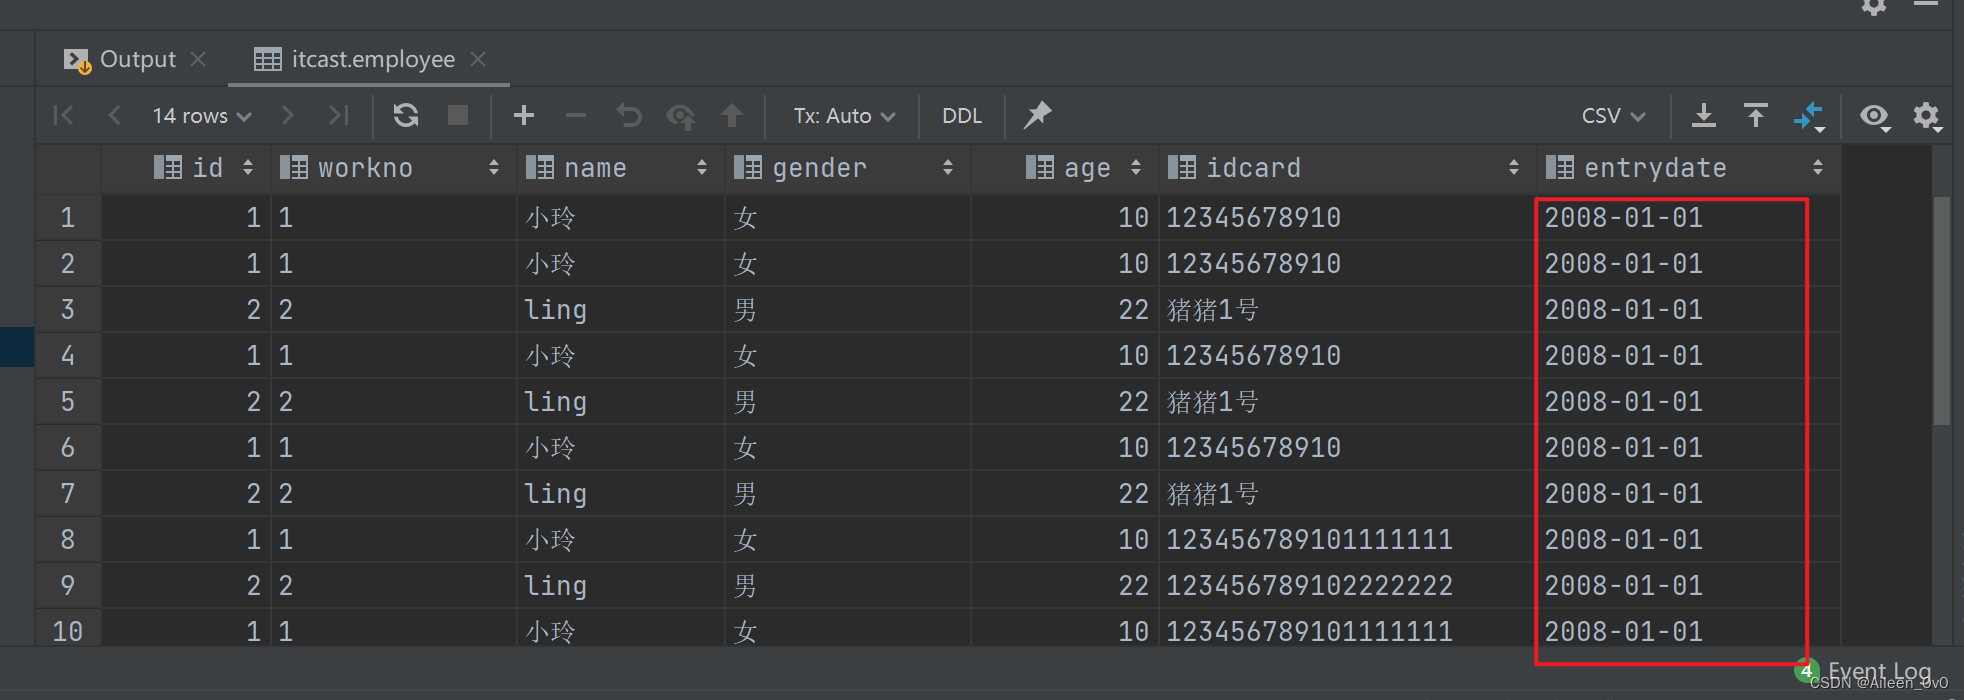1964x700 pixels.
Task: Click the DDL button
Action: click(962, 116)
